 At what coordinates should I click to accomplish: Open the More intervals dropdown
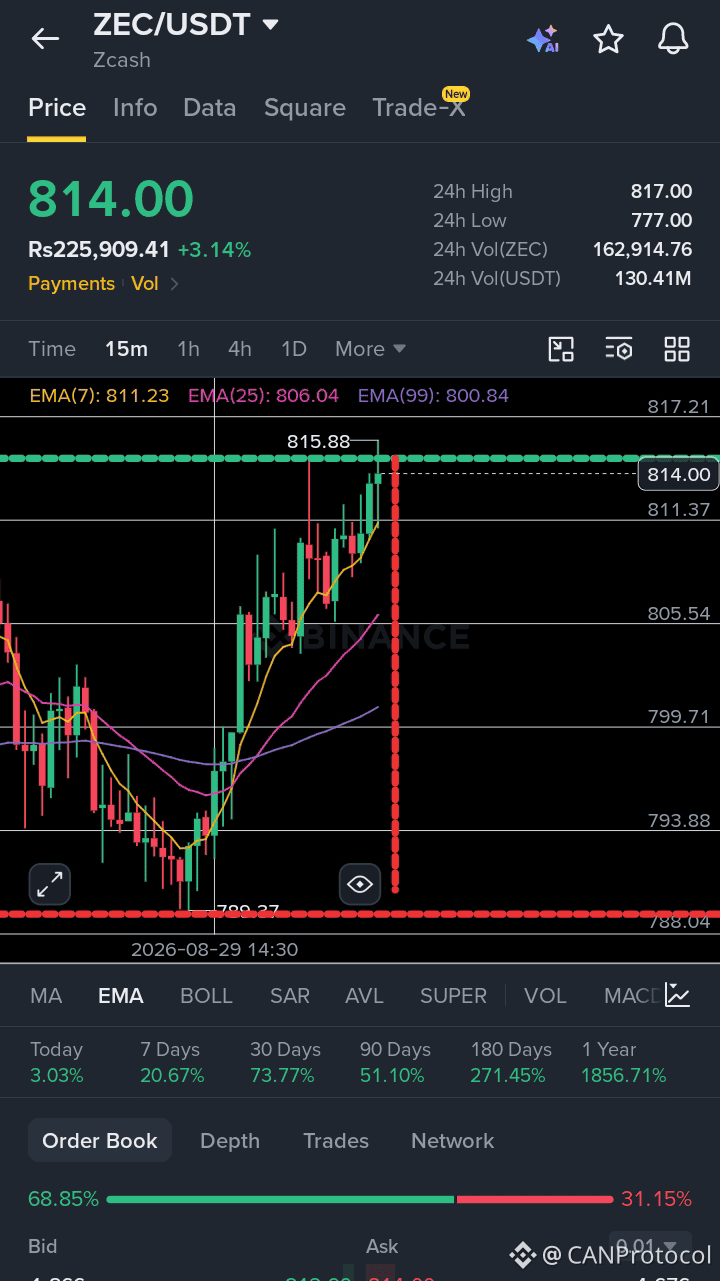[x=370, y=349]
